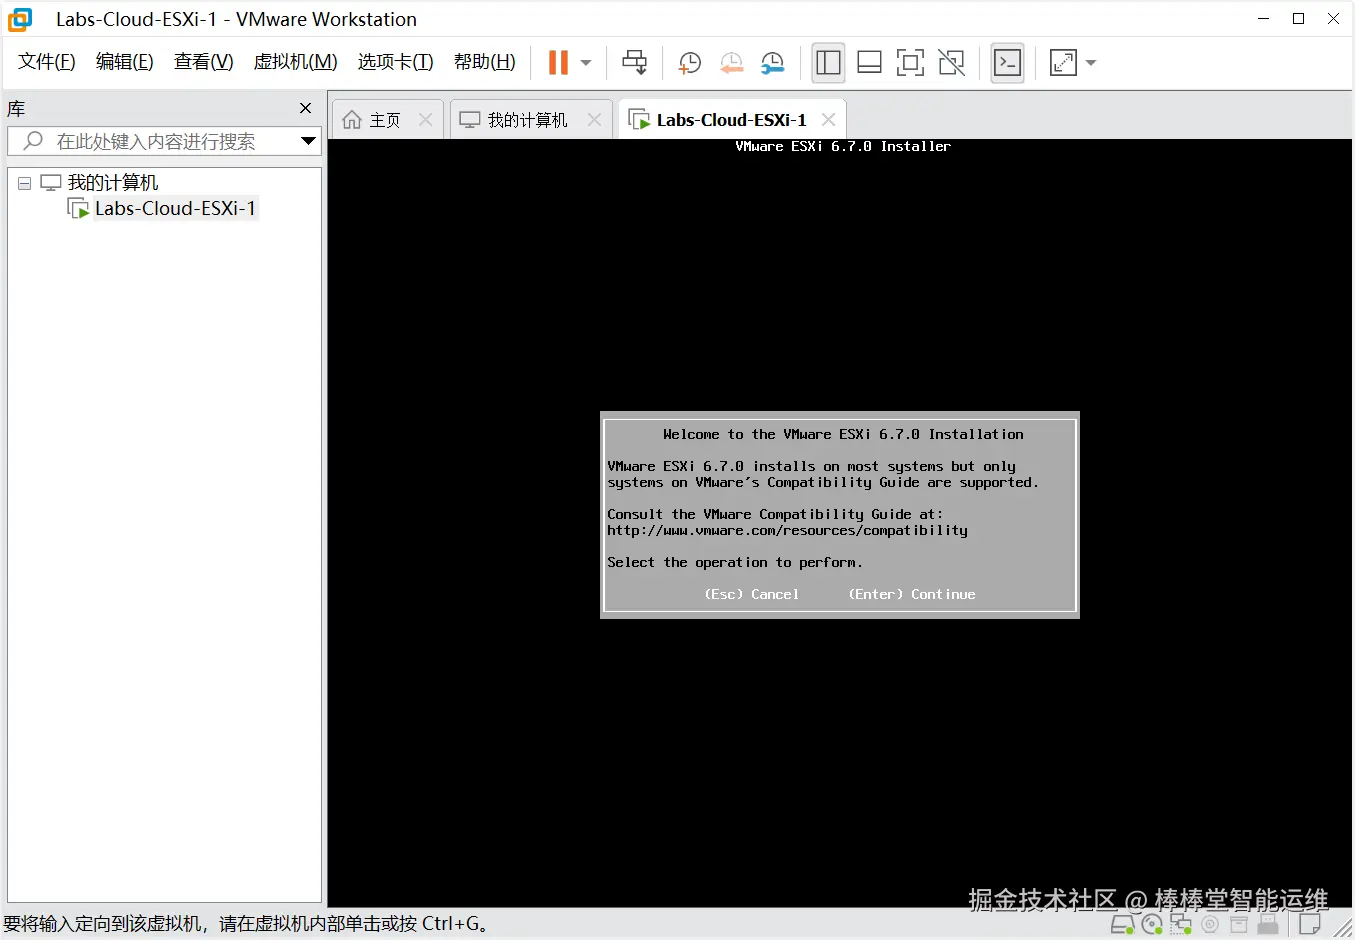Close the library panel
Viewport: 1355px width, 940px height.
(306, 108)
